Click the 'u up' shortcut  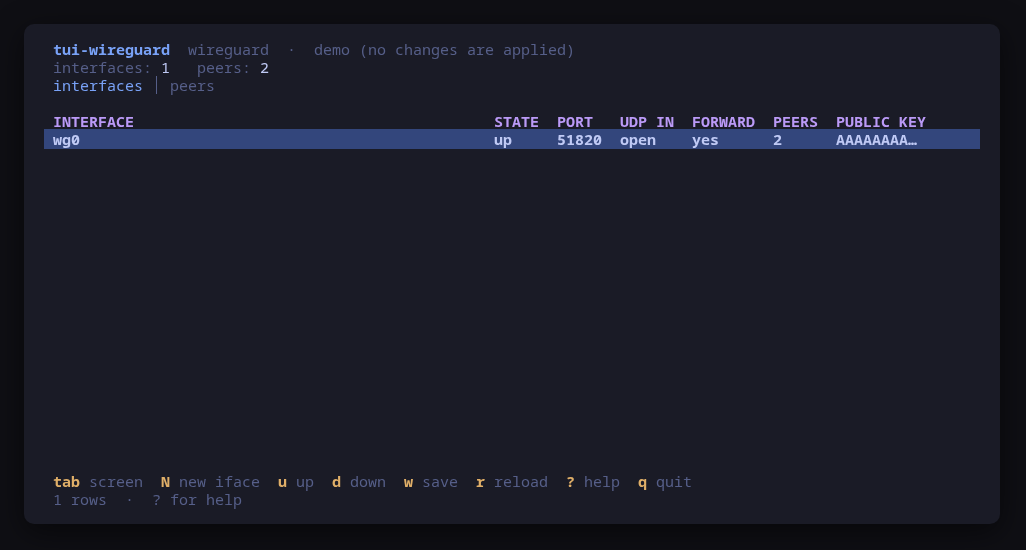tap(296, 482)
